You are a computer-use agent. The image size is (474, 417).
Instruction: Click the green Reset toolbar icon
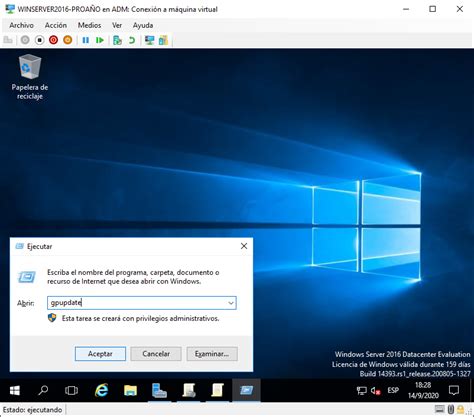click(100, 40)
